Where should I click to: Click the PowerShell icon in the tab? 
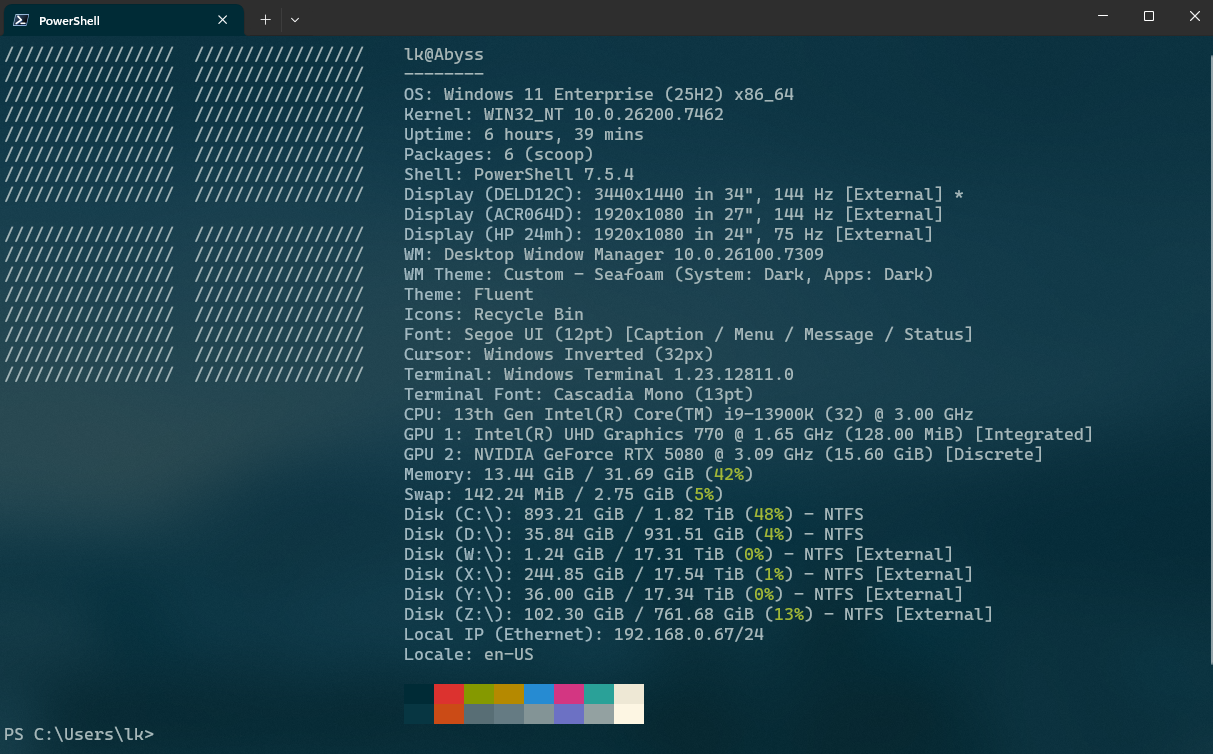point(20,20)
